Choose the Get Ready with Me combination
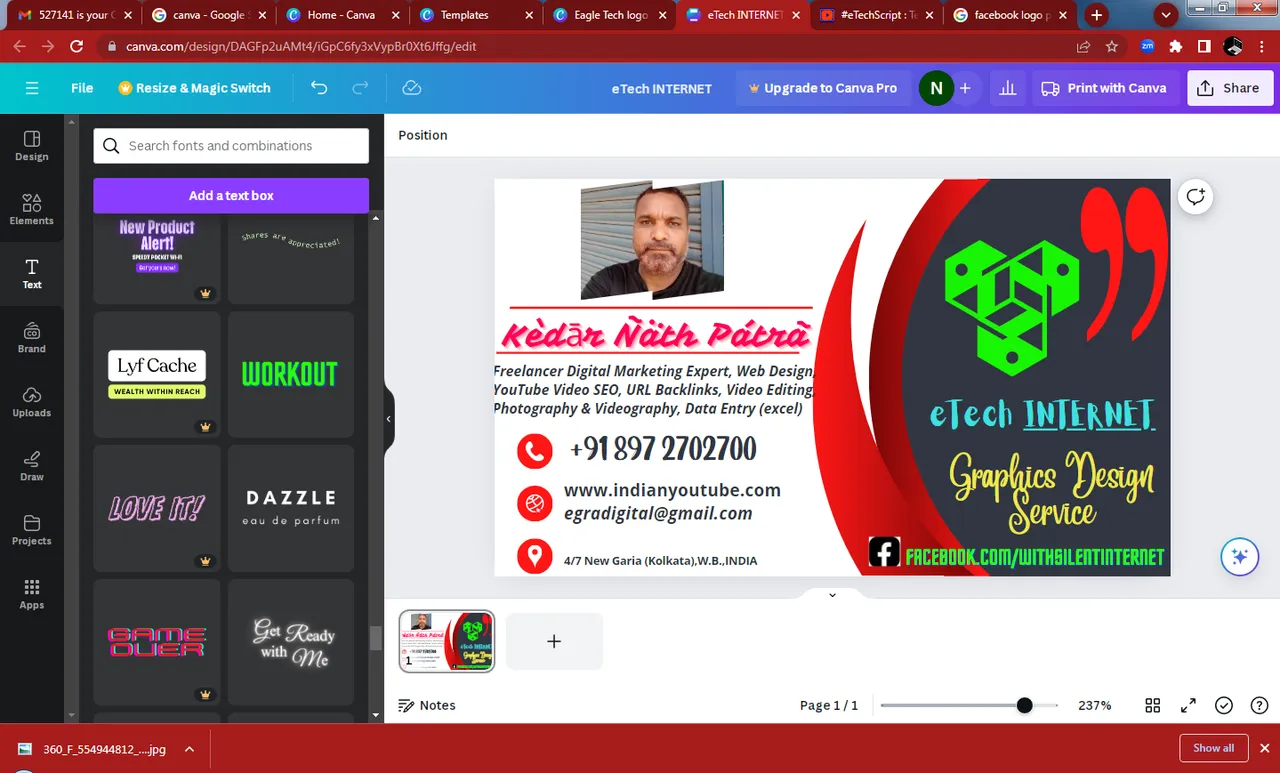The width and height of the screenshot is (1280, 773). coord(291,642)
